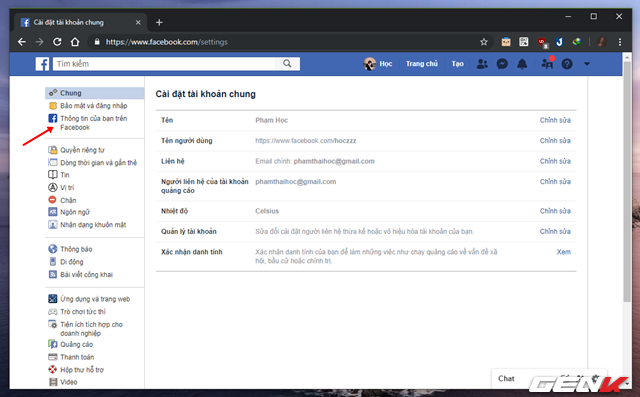Open the Ngôn ngữ settings item
Viewport: 640px width, 397px height.
pyautogui.click(x=75, y=212)
